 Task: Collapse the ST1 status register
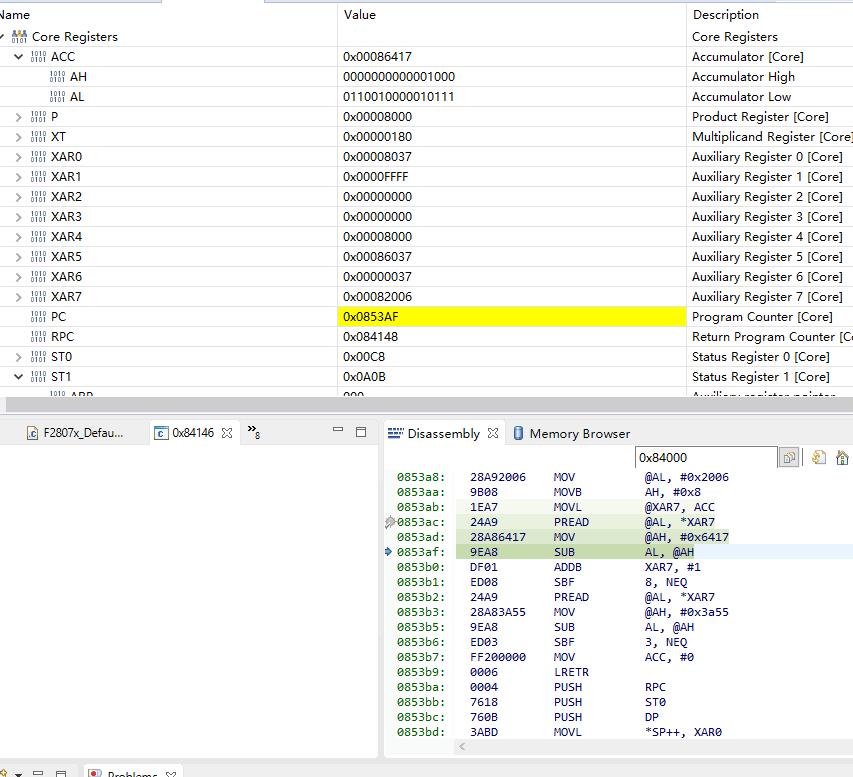pos(18,377)
